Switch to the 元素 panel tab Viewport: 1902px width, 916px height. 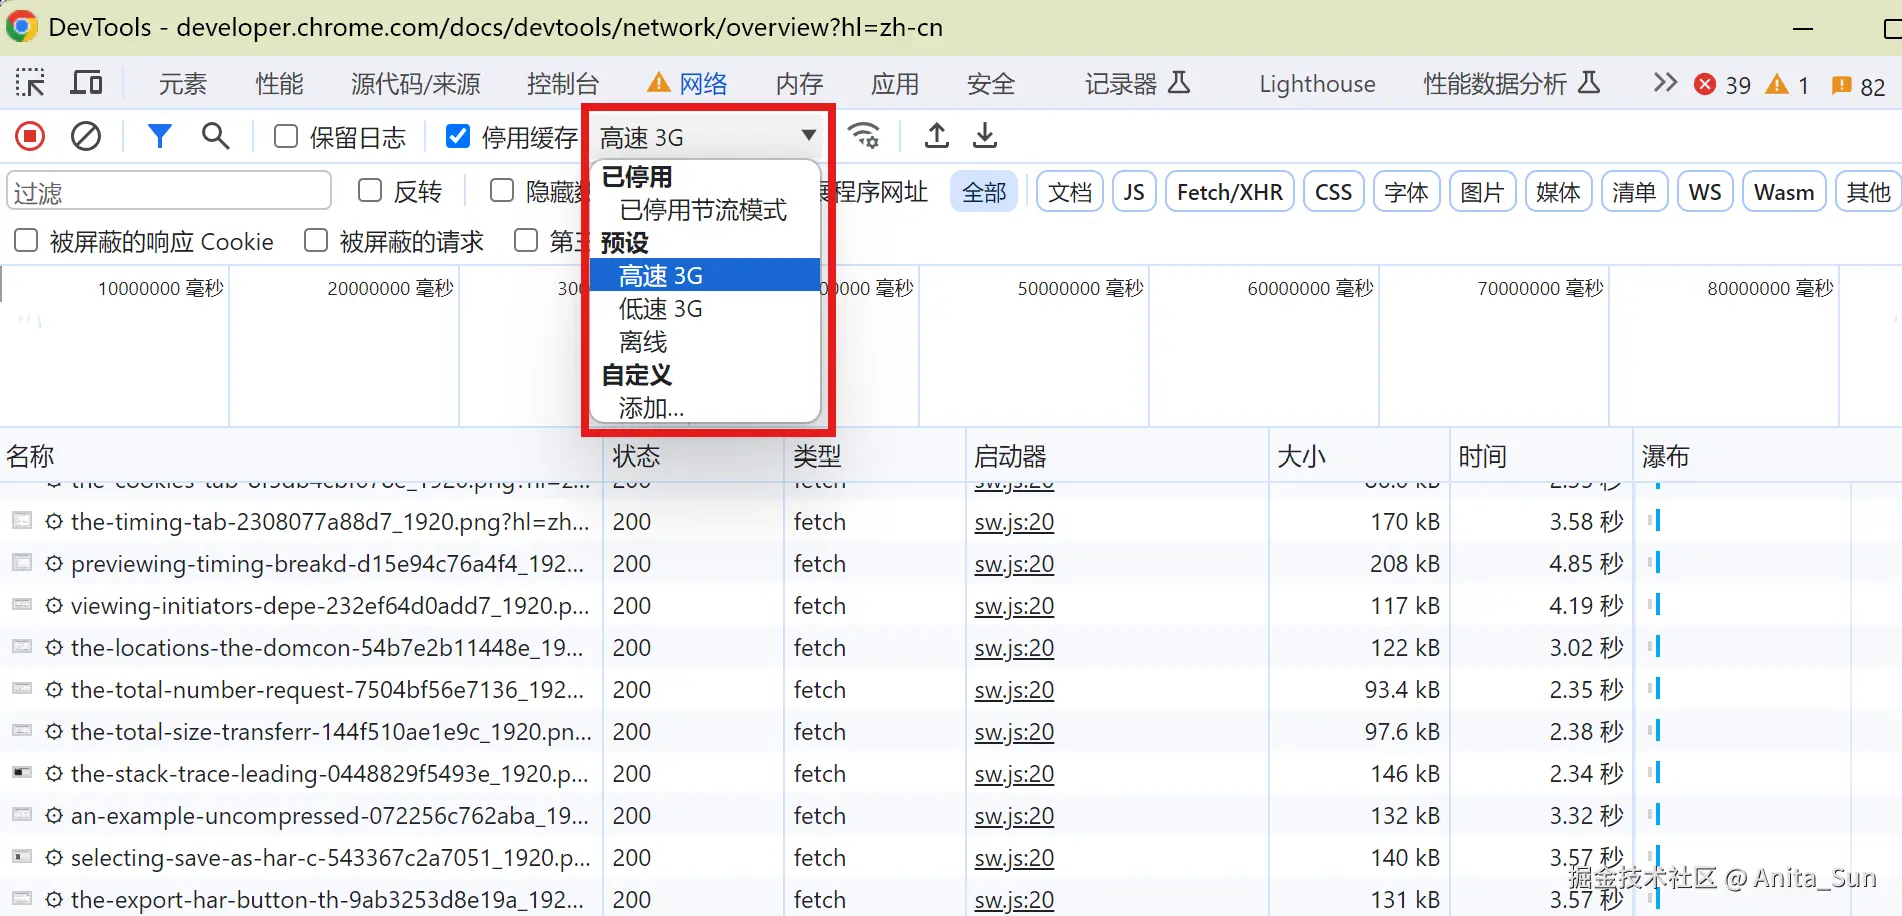pos(183,84)
